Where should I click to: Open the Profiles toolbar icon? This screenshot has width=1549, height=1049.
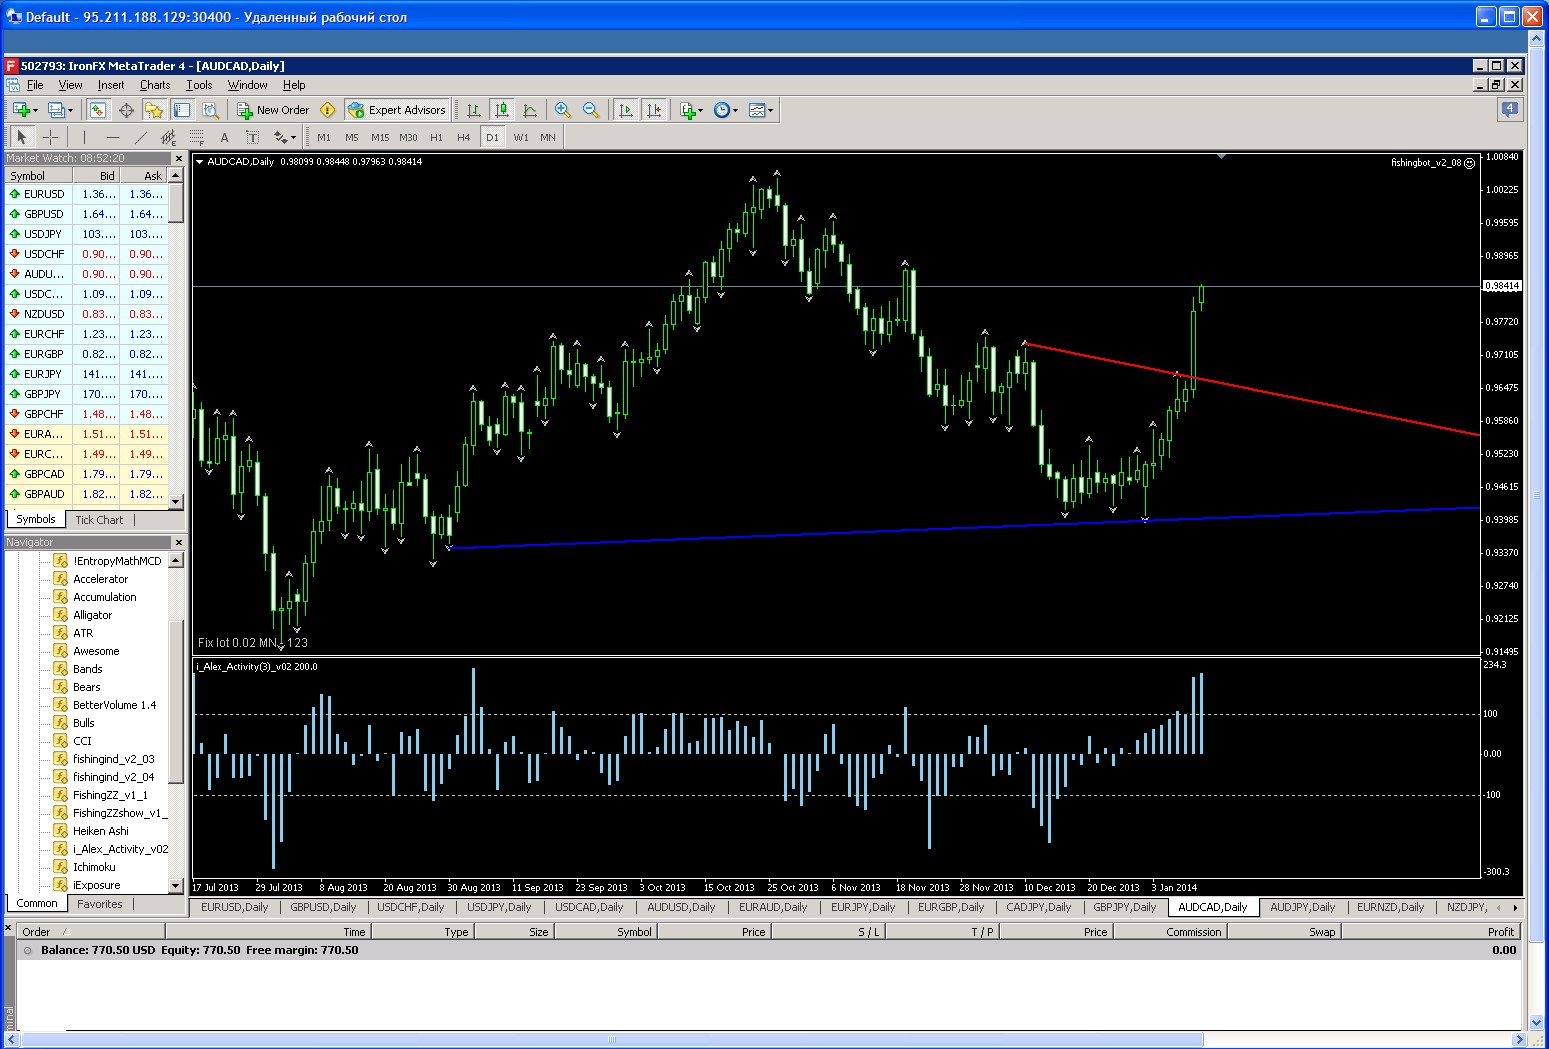coord(60,110)
